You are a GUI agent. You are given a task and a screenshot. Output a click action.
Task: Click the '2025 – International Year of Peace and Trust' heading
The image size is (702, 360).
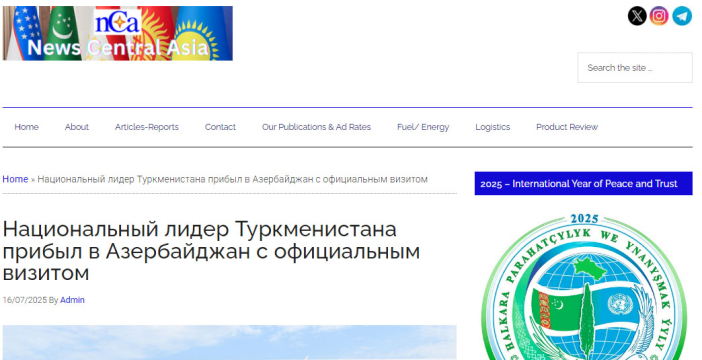pyautogui.click(x=583, y=184)
